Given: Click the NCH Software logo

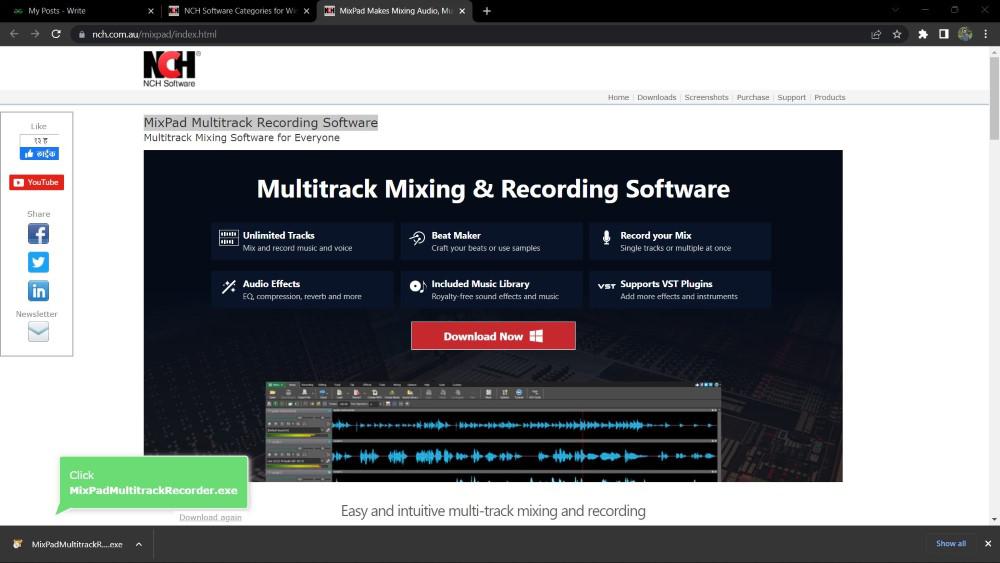Looking at the screenshot, I should click(x=171, y=69).
